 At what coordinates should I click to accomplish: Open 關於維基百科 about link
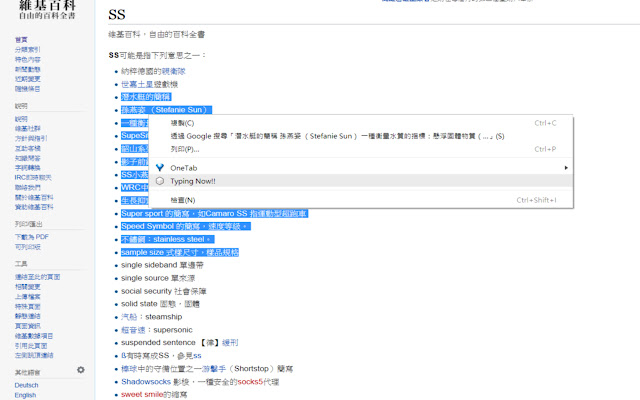pyautogui.click(x=34, y=197)
